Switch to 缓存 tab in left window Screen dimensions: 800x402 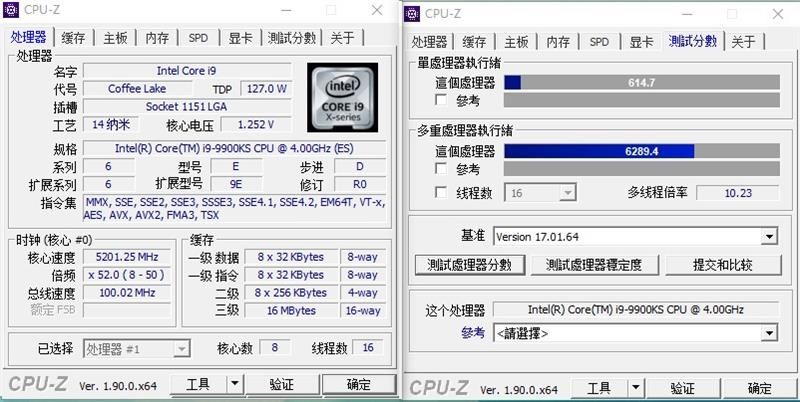pos(73,38)
